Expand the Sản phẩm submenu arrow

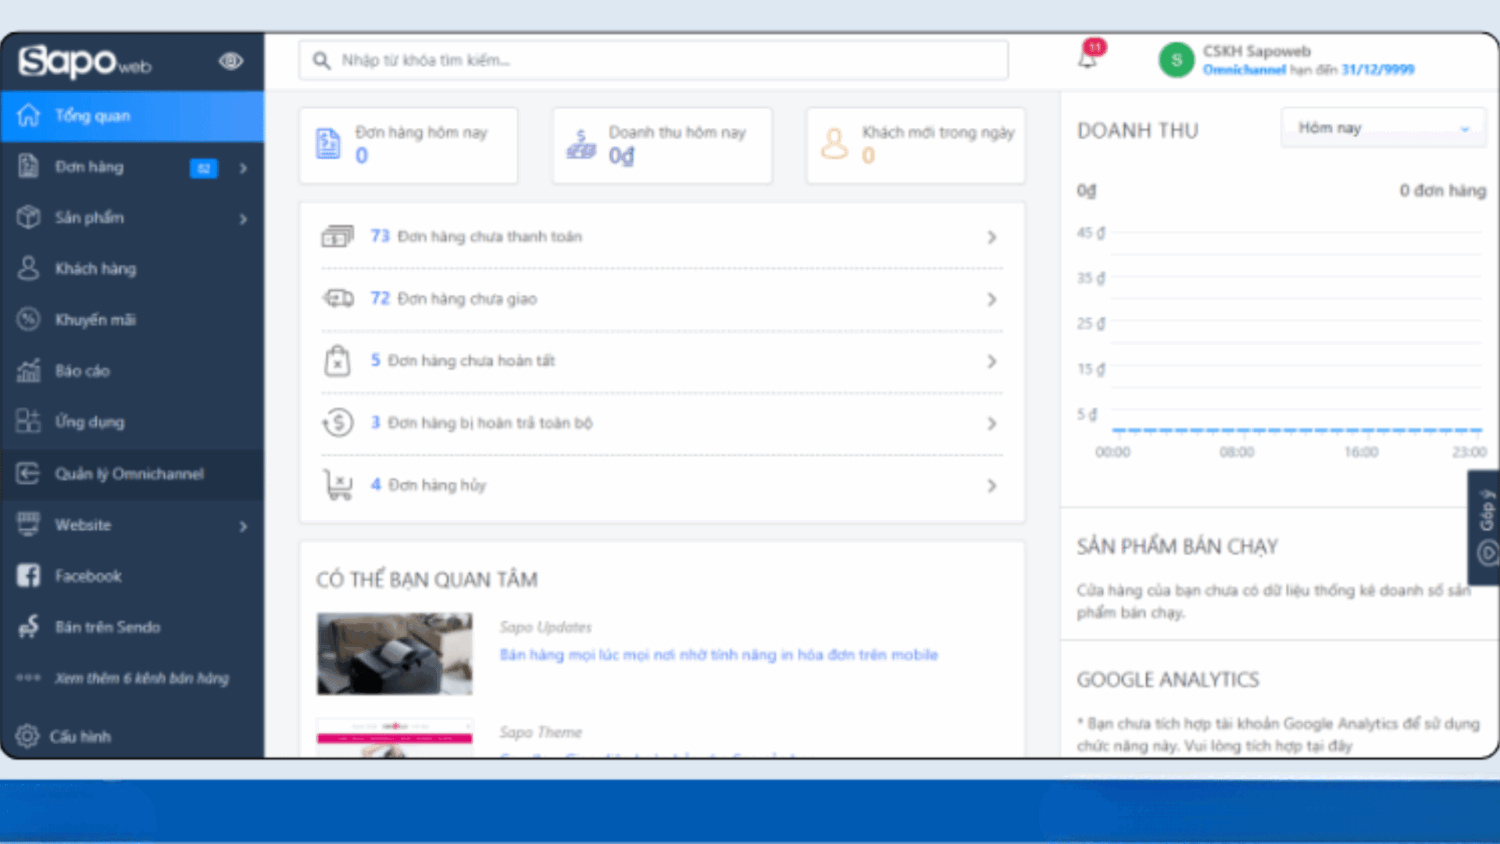(x=243, y=218)
